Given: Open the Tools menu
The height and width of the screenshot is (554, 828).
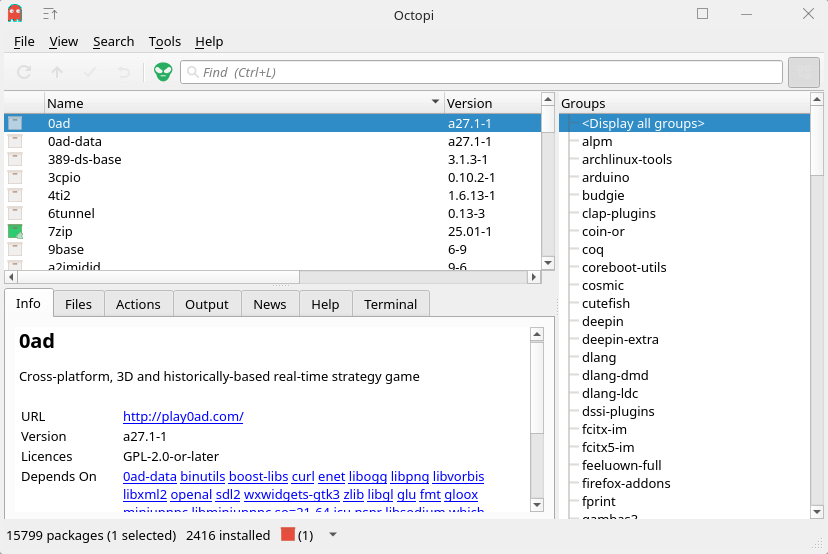Looking at the screenshot, I should (165, 42).
